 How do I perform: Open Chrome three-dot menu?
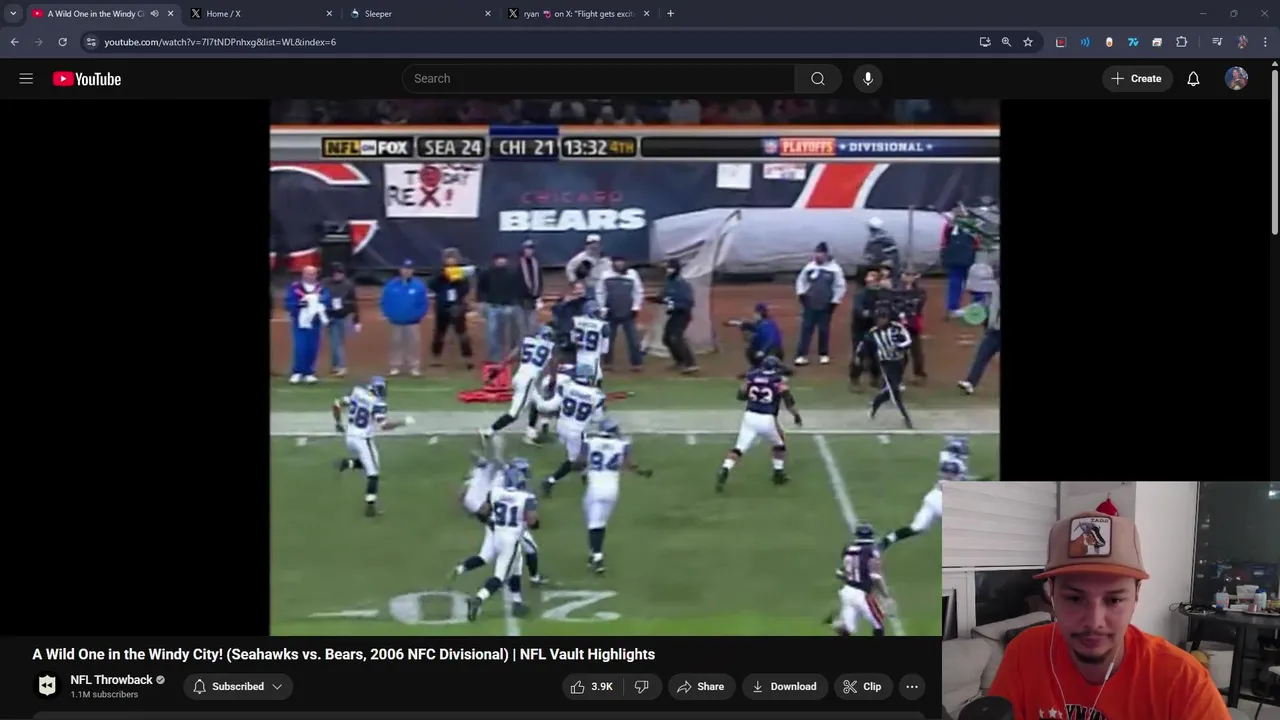1266,42
